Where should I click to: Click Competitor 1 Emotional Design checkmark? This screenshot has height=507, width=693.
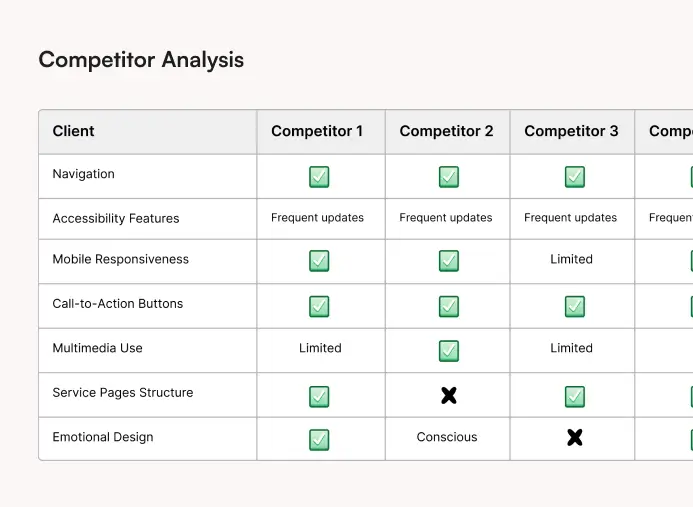pyautogui.click(x=319, y=439)
